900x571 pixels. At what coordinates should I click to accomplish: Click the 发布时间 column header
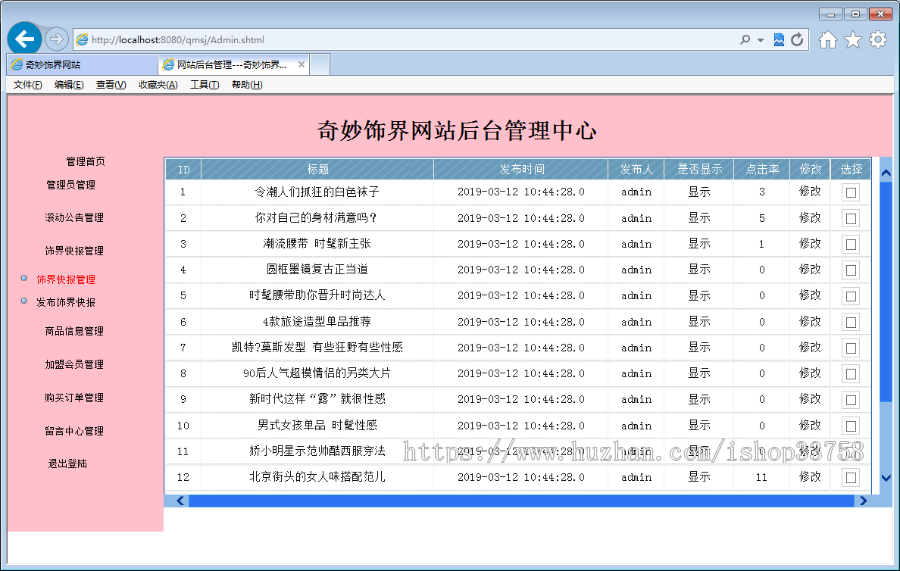point(521,169)
